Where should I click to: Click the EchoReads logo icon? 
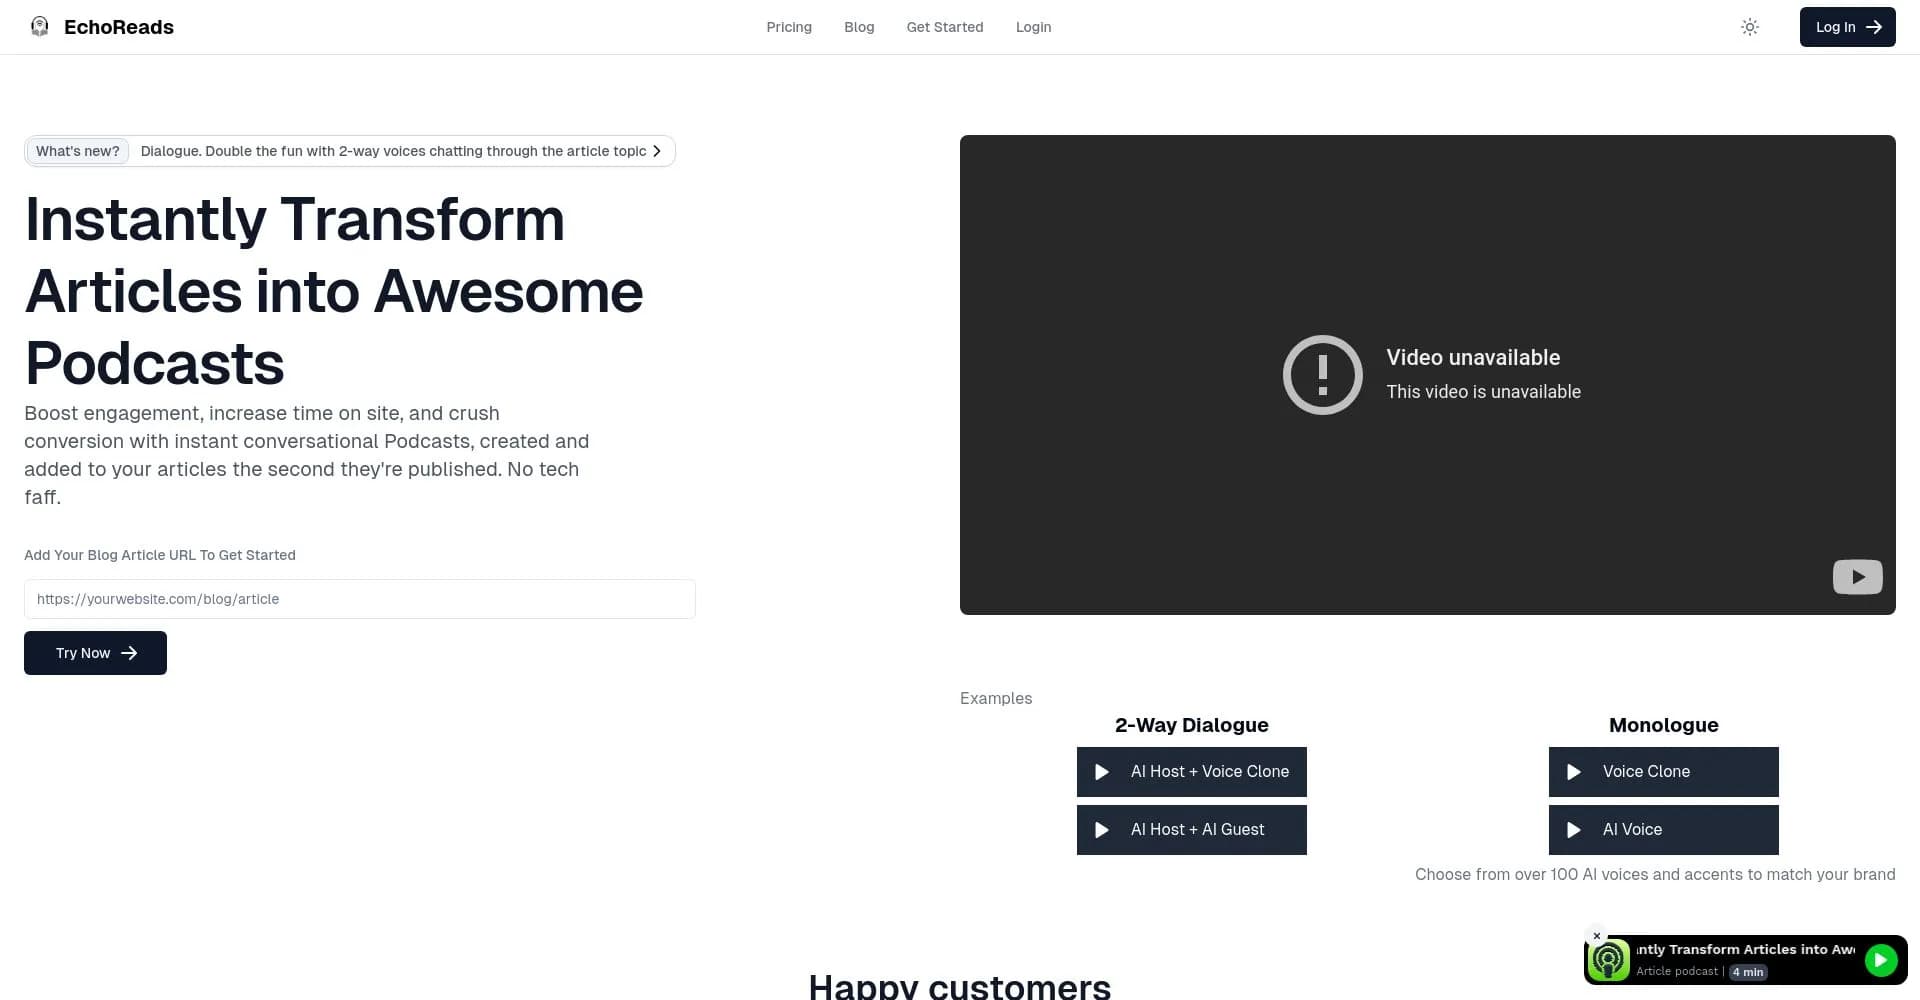pos(40,27)
